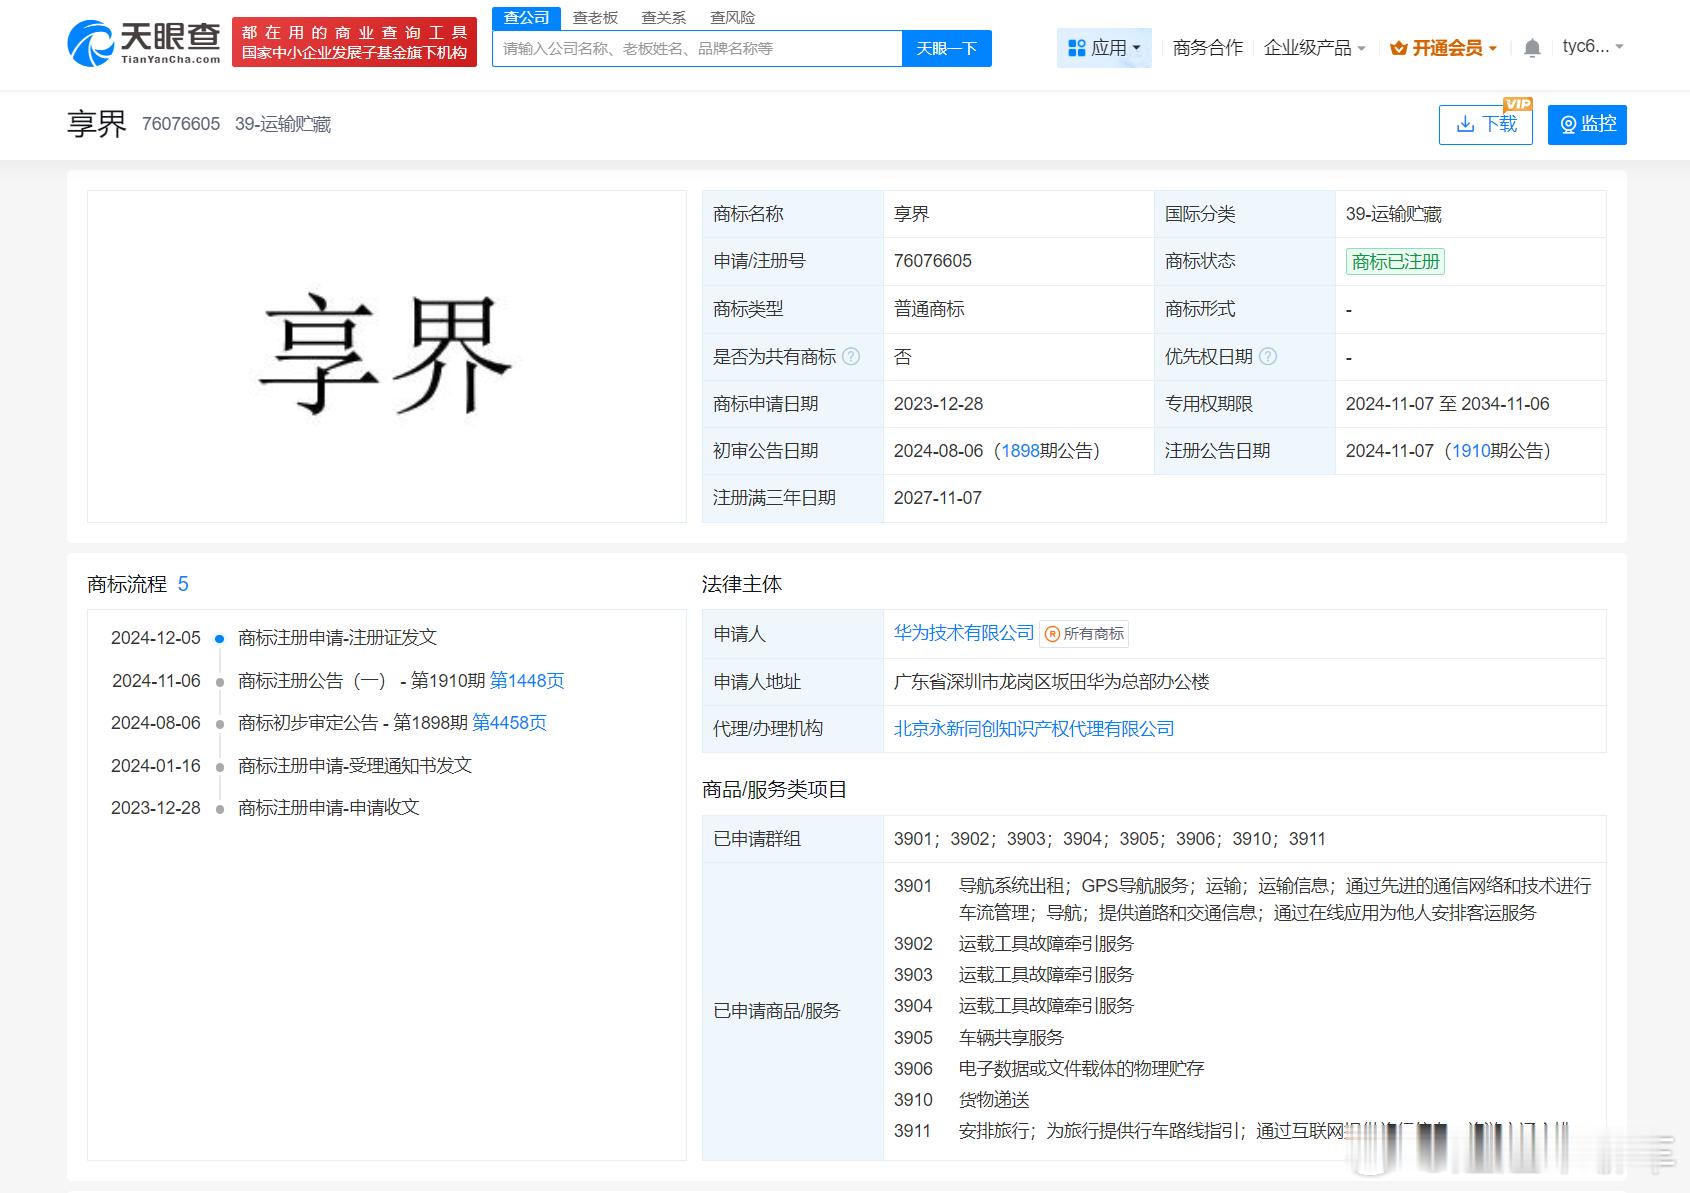Open the 应用 dropdown

[x=1104, y=47]
